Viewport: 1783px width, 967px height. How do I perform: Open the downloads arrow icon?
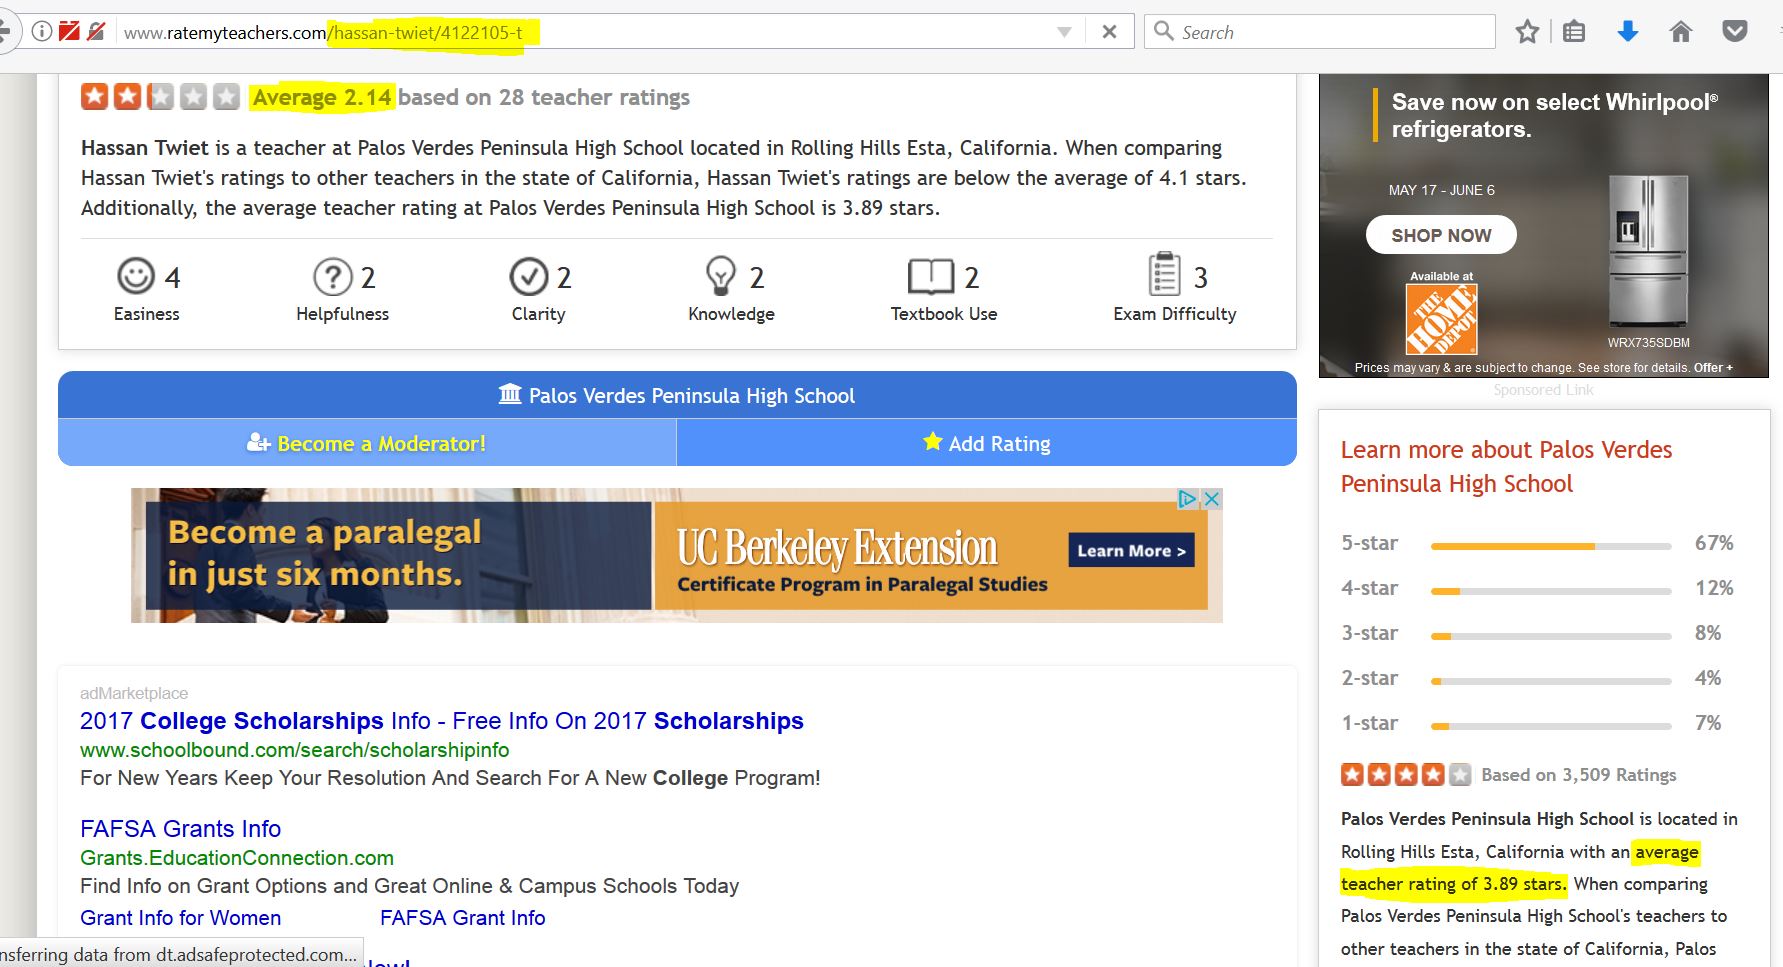1628,32
